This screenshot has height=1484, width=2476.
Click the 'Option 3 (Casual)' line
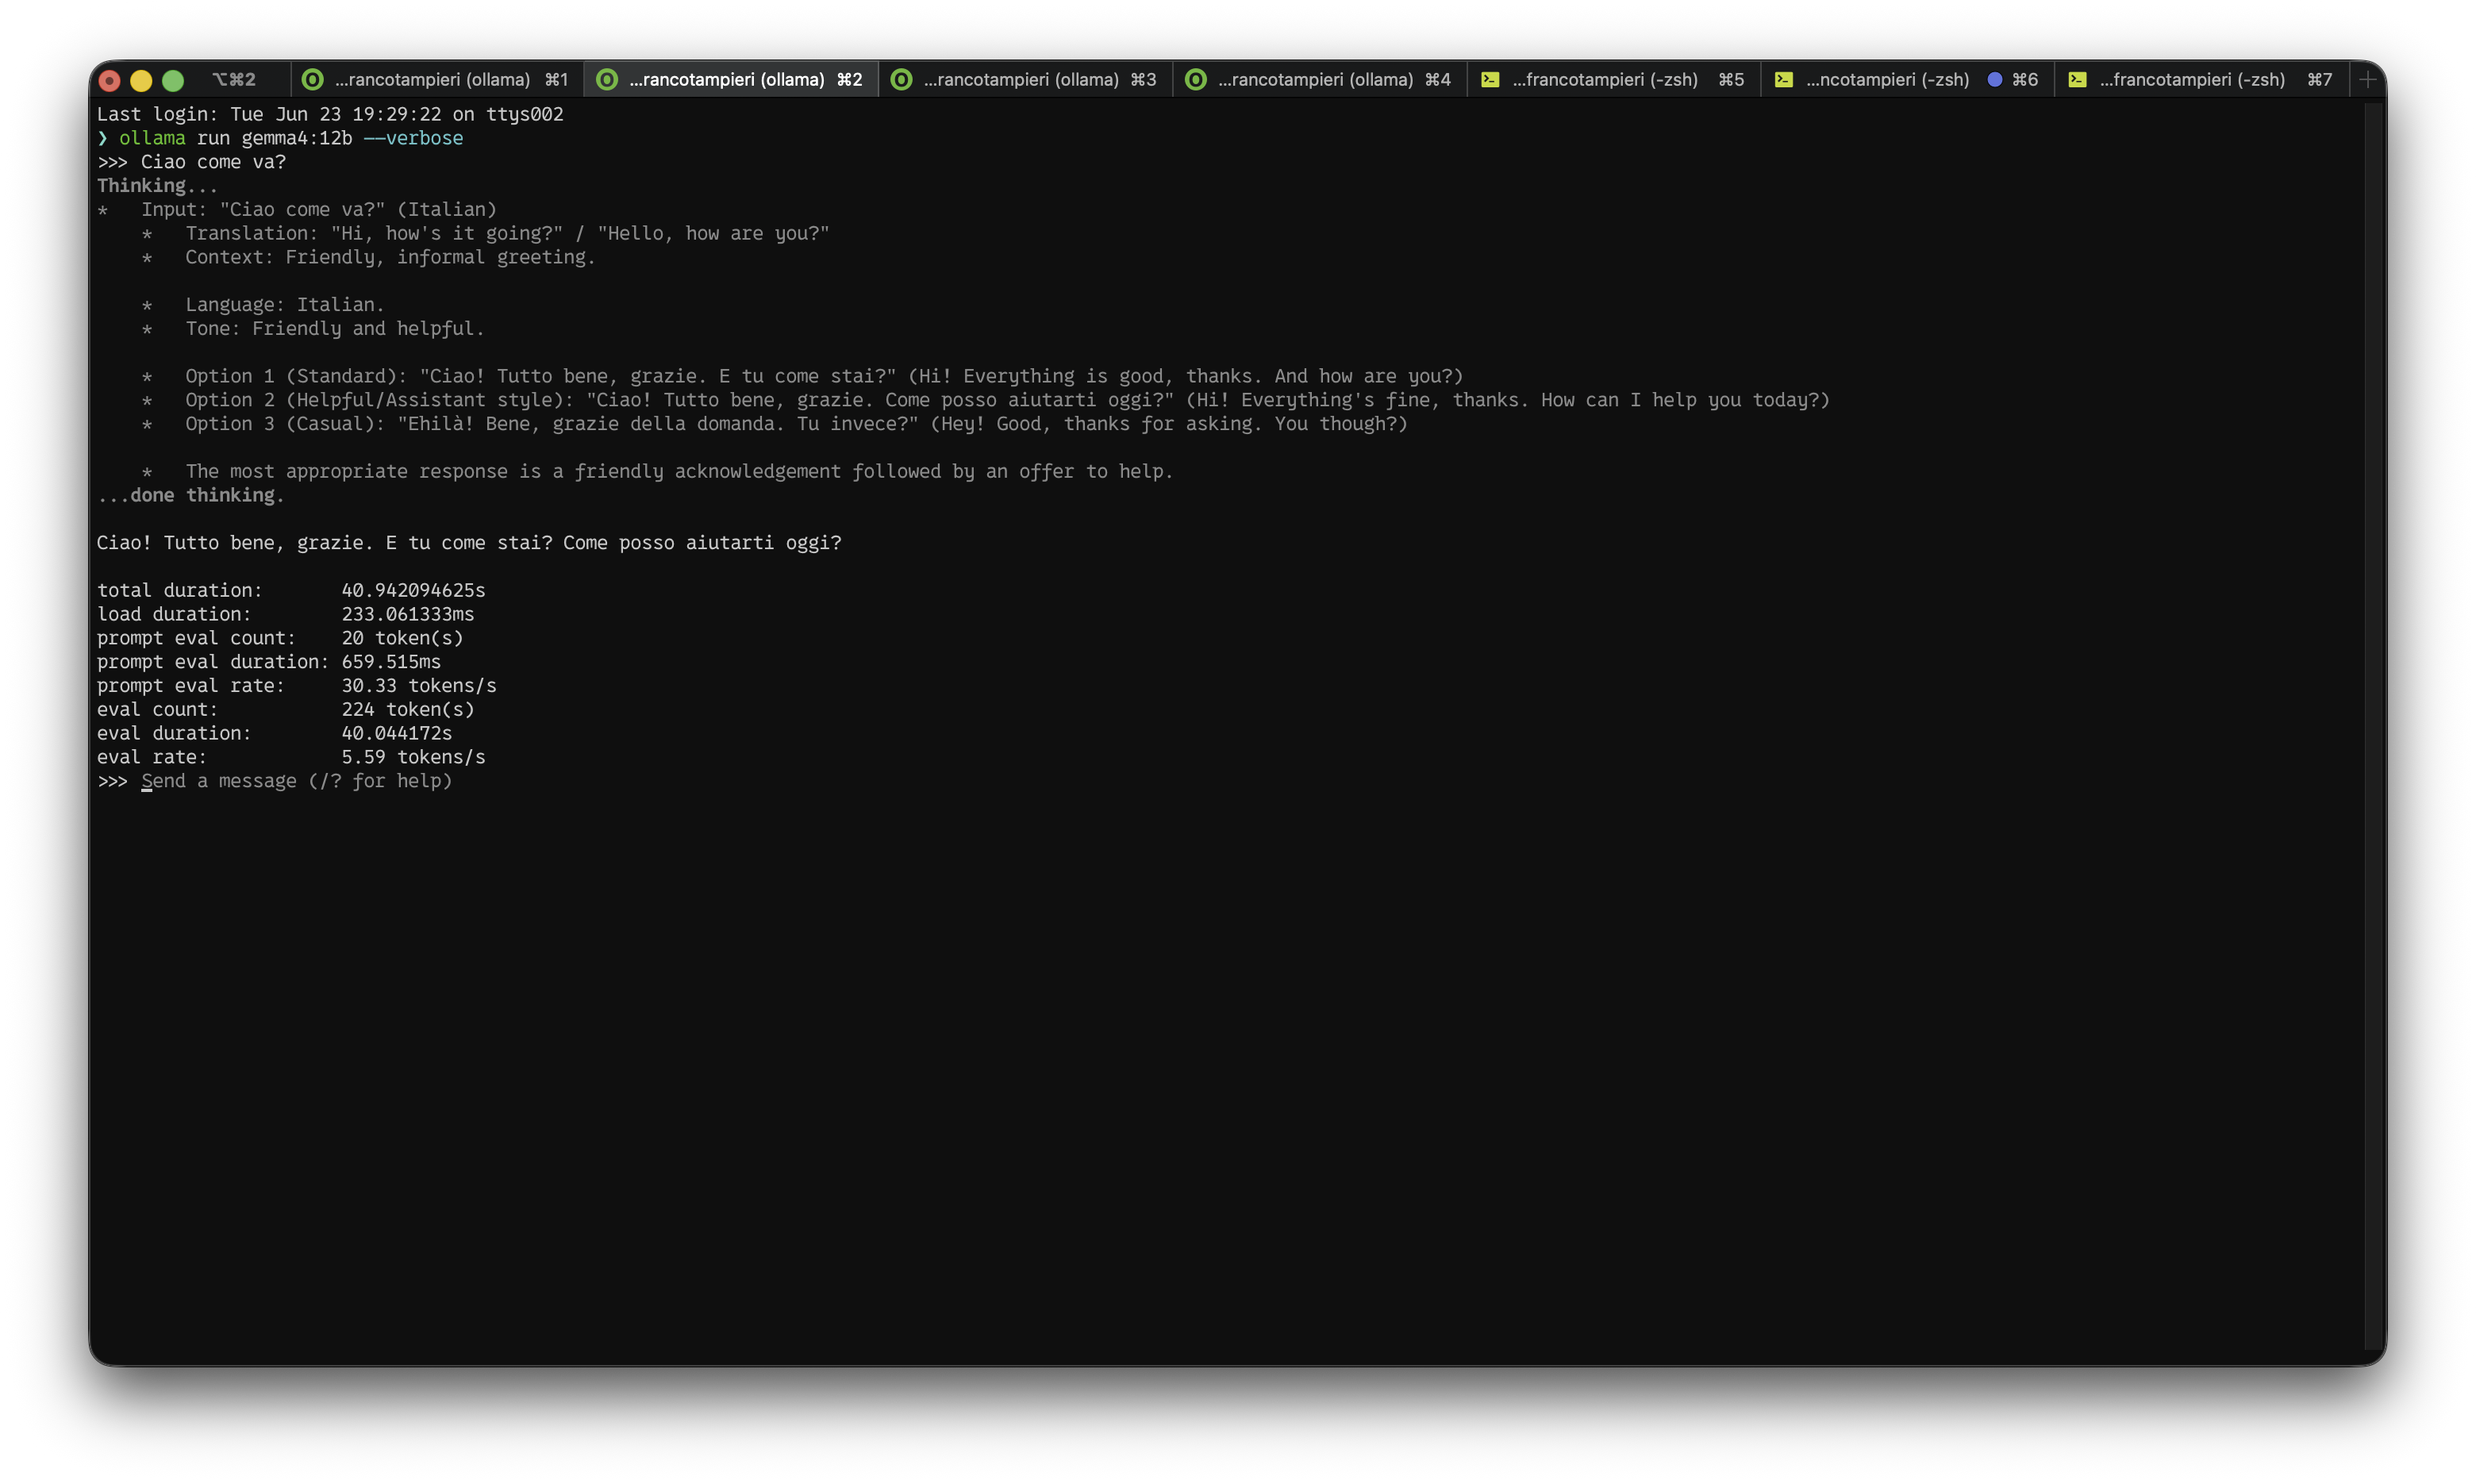point(774,424)
